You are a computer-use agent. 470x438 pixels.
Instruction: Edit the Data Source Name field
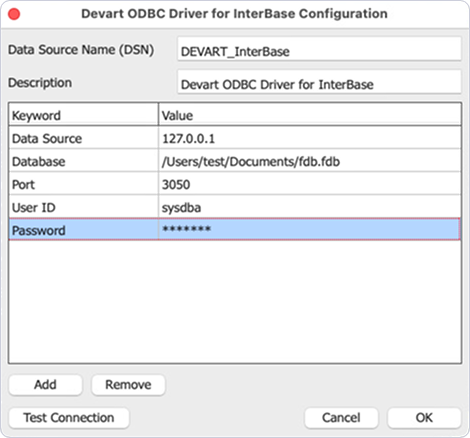pyautogui.click(x=319, y=49)
